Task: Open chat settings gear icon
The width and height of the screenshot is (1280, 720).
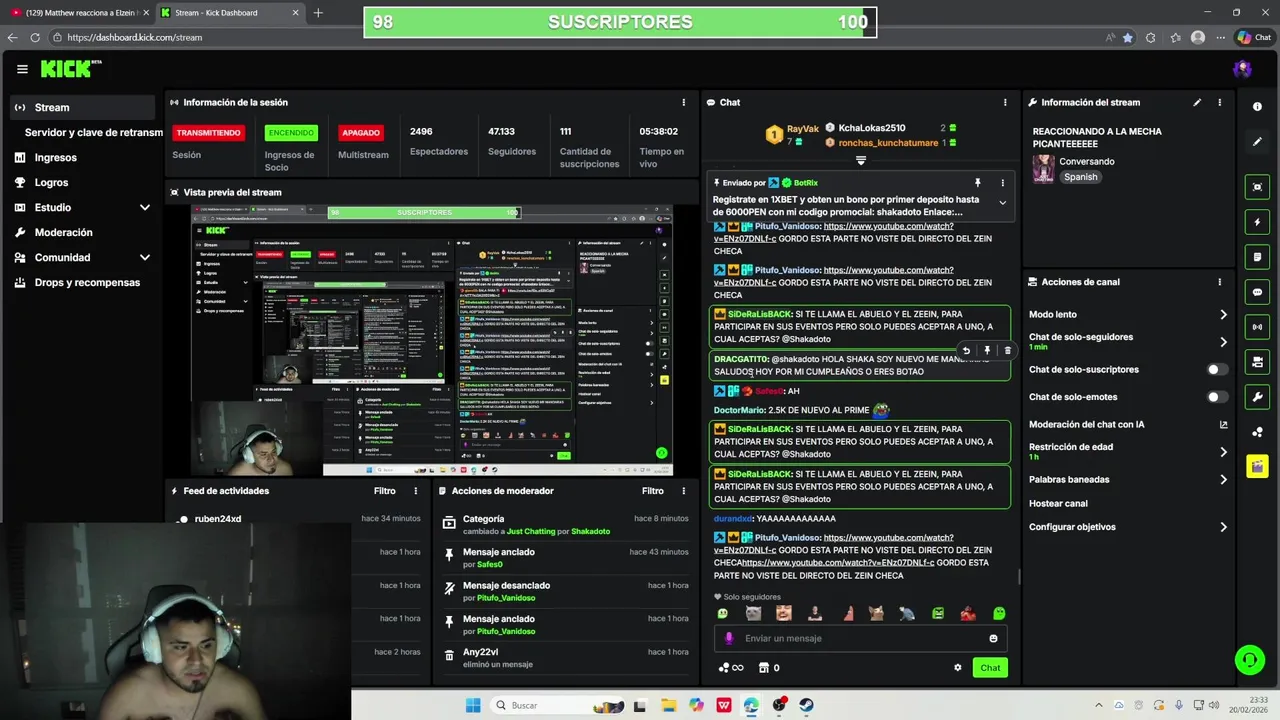Action: click(x=957, y=668)
